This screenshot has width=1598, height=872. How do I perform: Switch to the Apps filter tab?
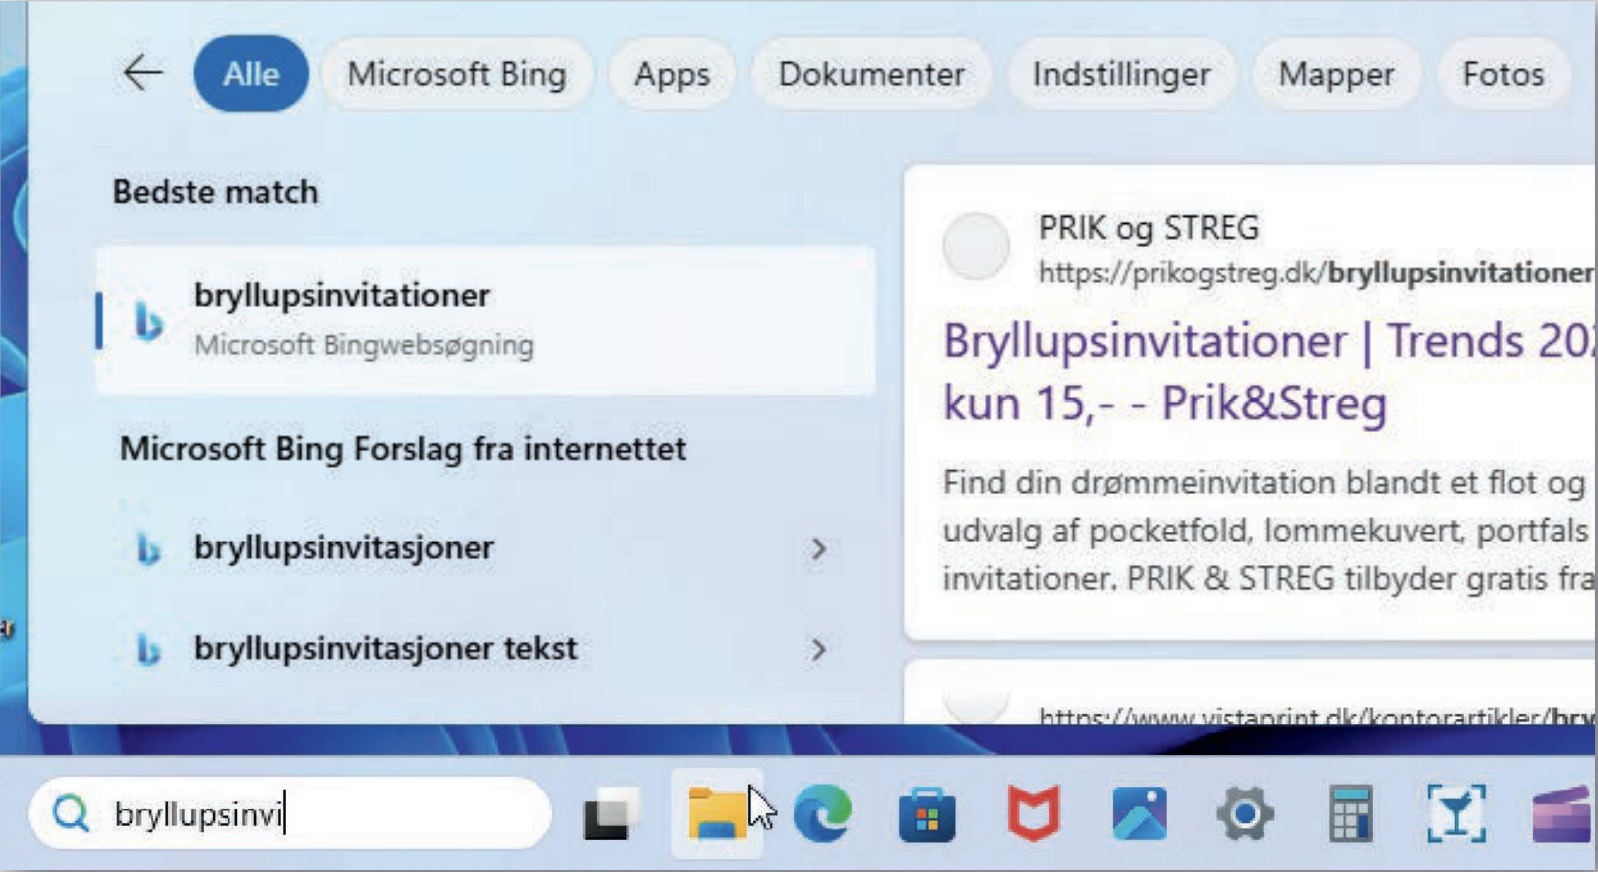[x=672, y=74]
